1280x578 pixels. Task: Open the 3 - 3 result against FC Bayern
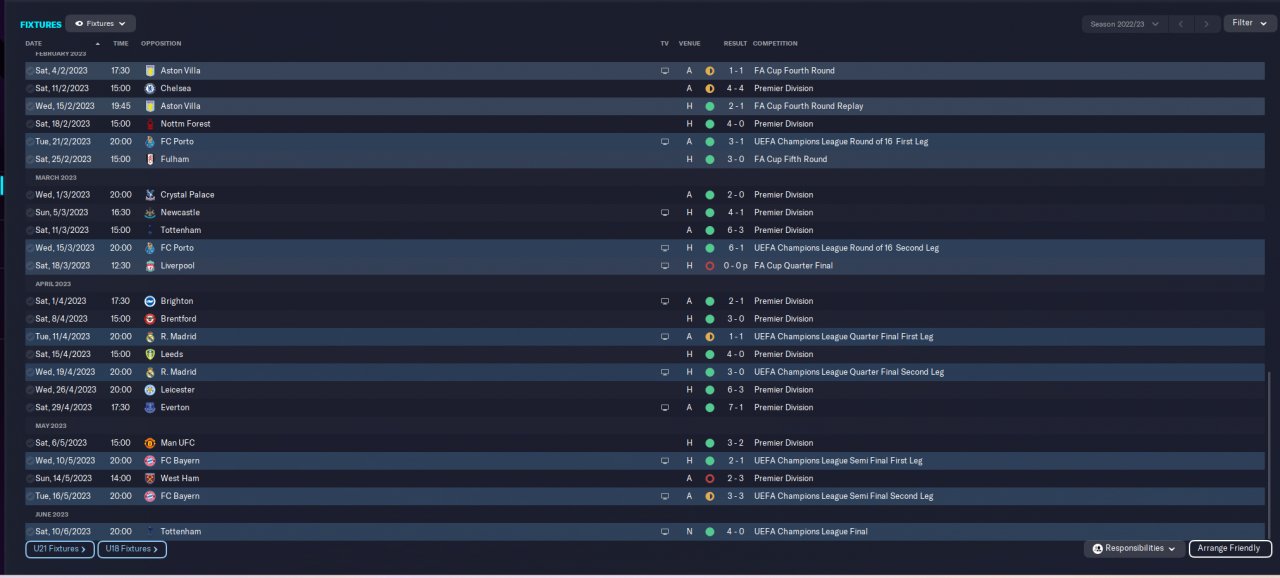click(735, 497)
